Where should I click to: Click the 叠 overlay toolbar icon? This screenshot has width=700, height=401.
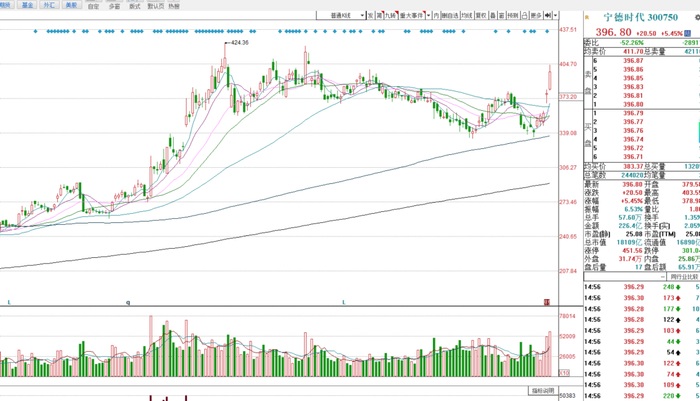(x=493, y=16)
